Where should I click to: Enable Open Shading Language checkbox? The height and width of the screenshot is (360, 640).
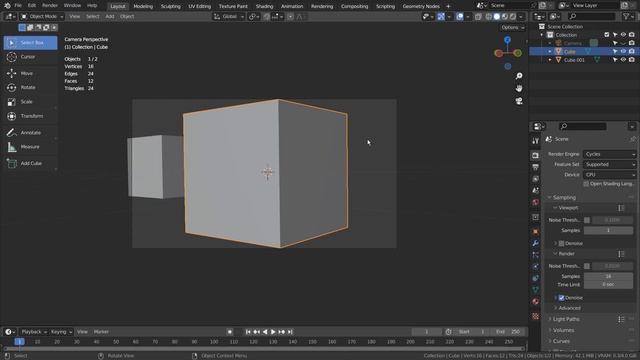point(586,184)
